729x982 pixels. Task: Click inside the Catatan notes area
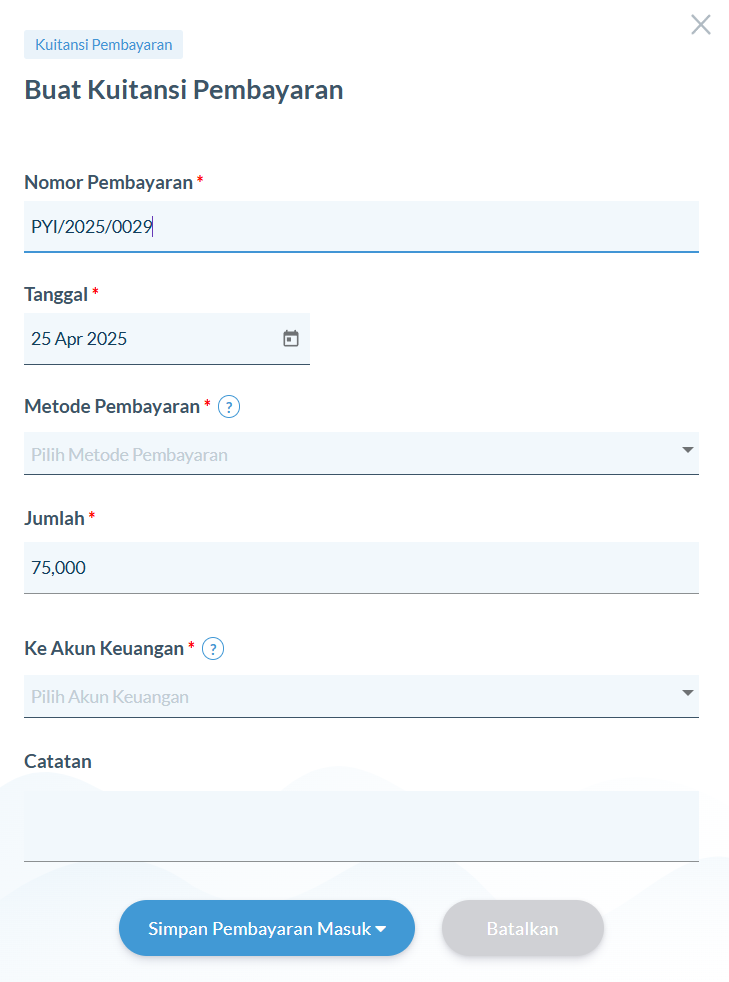pyautogui.click(x=361, y=826)
